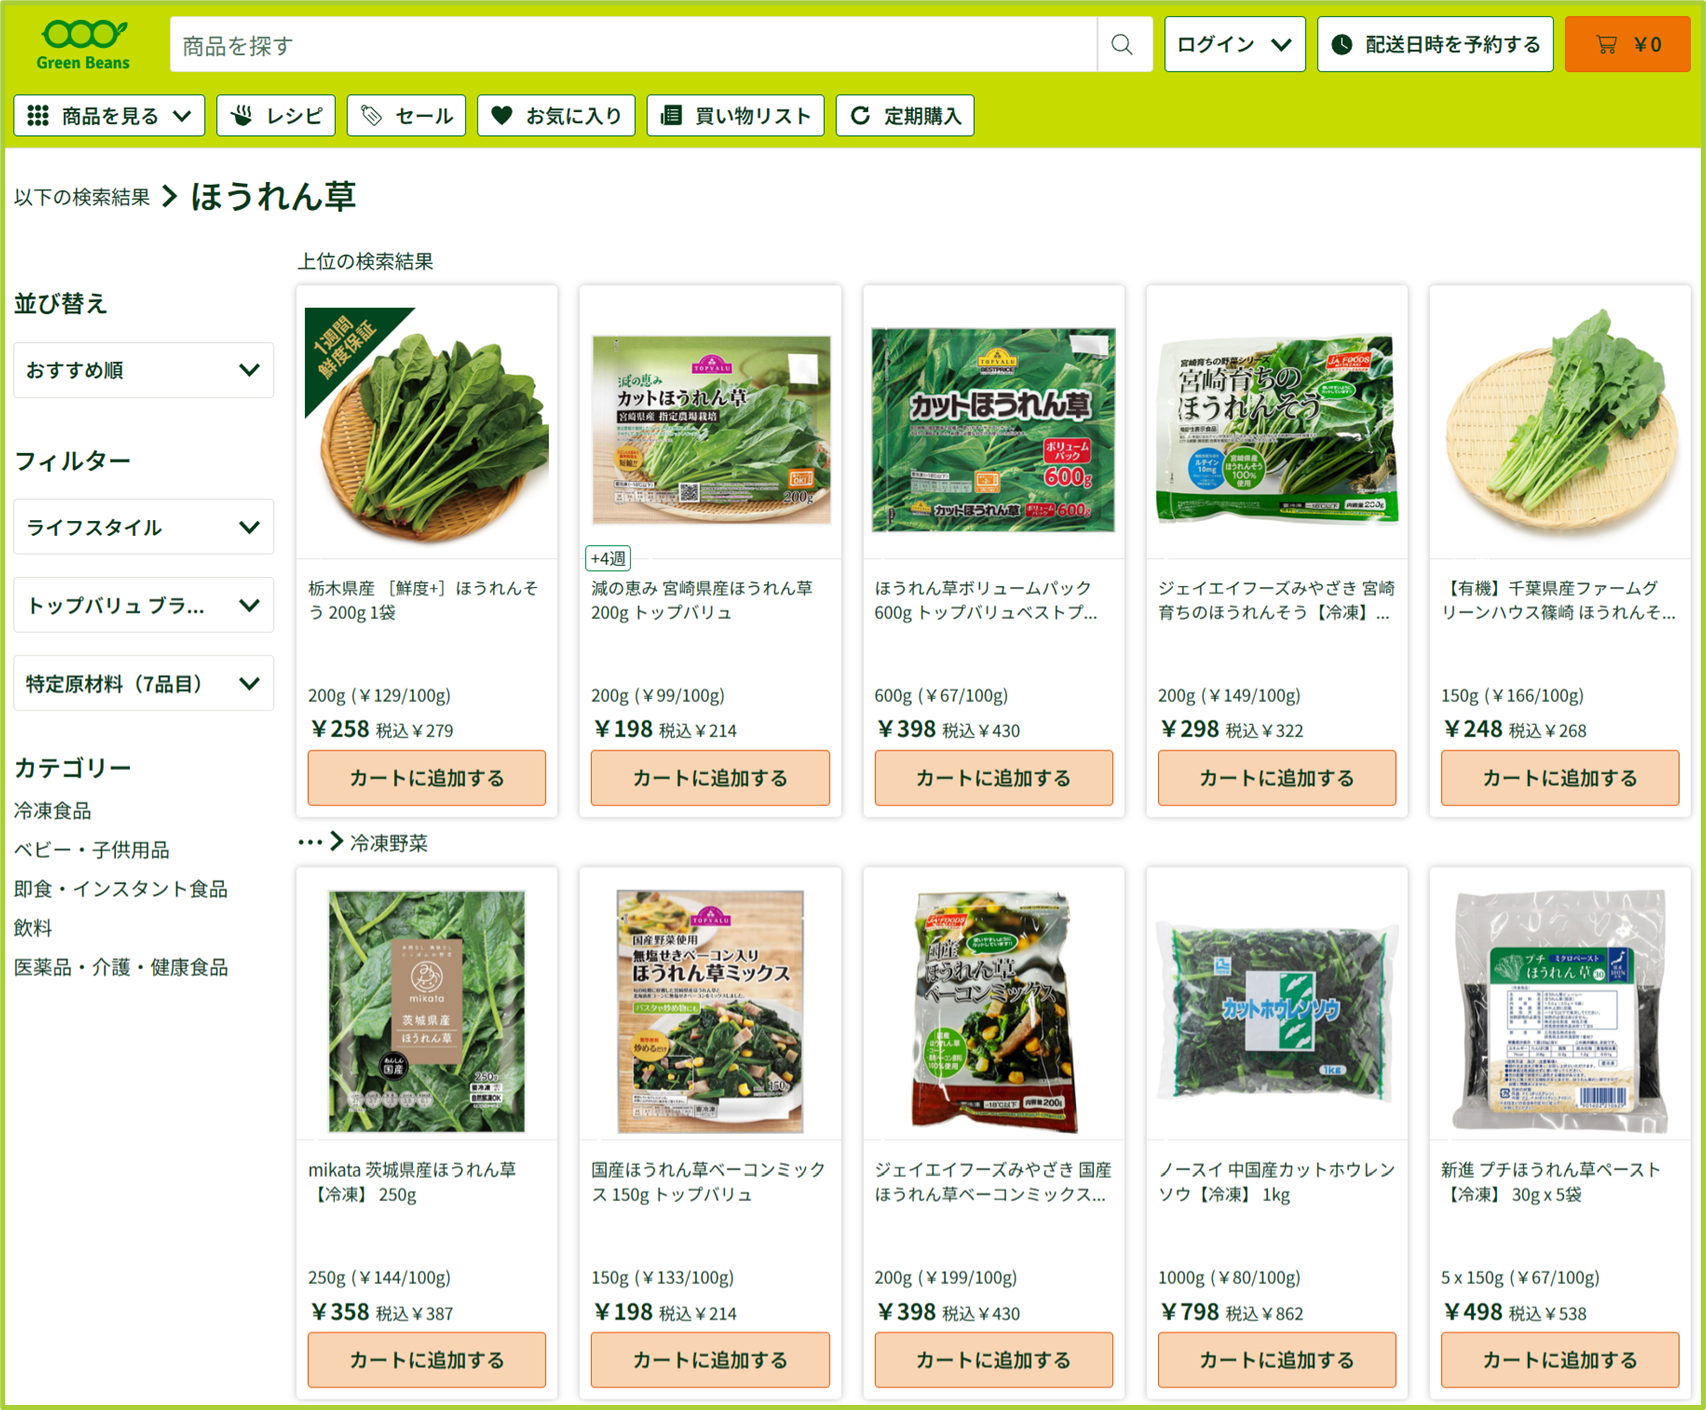Open the セール menu item
This screenshot has width=1706, height=1410.
pyautogui.click(x=406, y=116)
